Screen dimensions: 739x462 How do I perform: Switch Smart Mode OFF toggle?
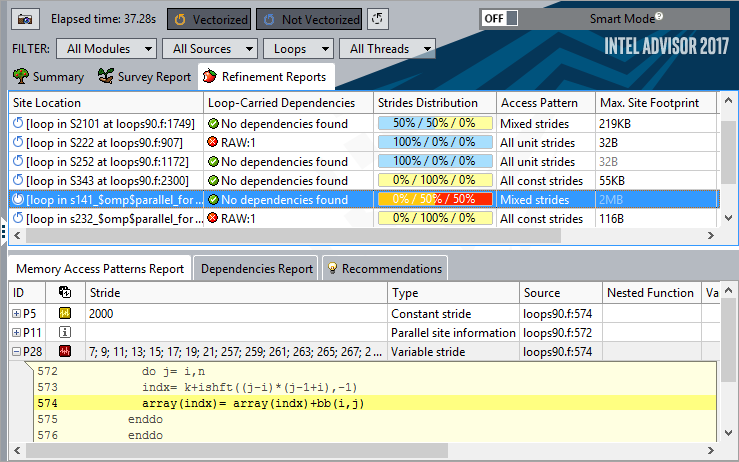click(500, 19)
